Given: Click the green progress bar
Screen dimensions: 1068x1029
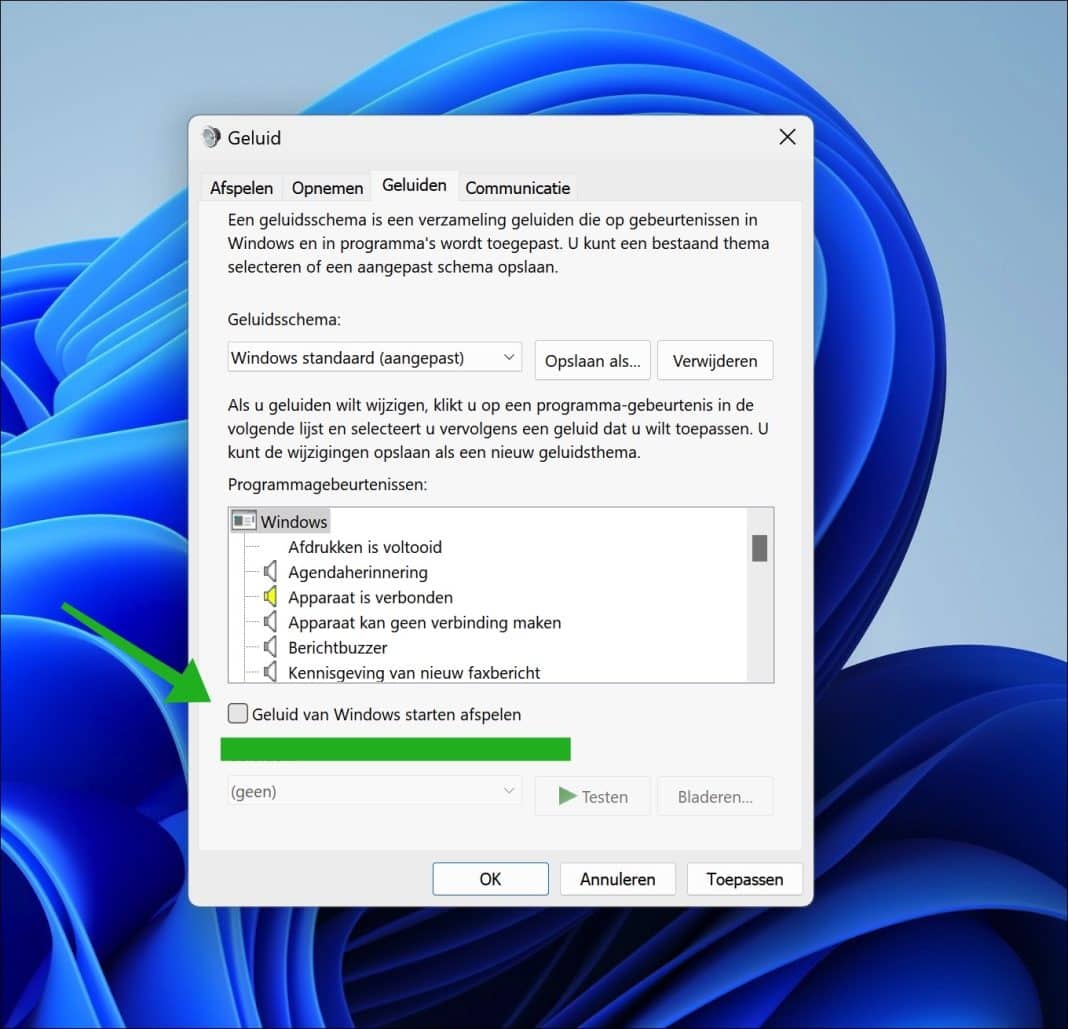Looking at the screenshot, I should [x=395, y=748].
